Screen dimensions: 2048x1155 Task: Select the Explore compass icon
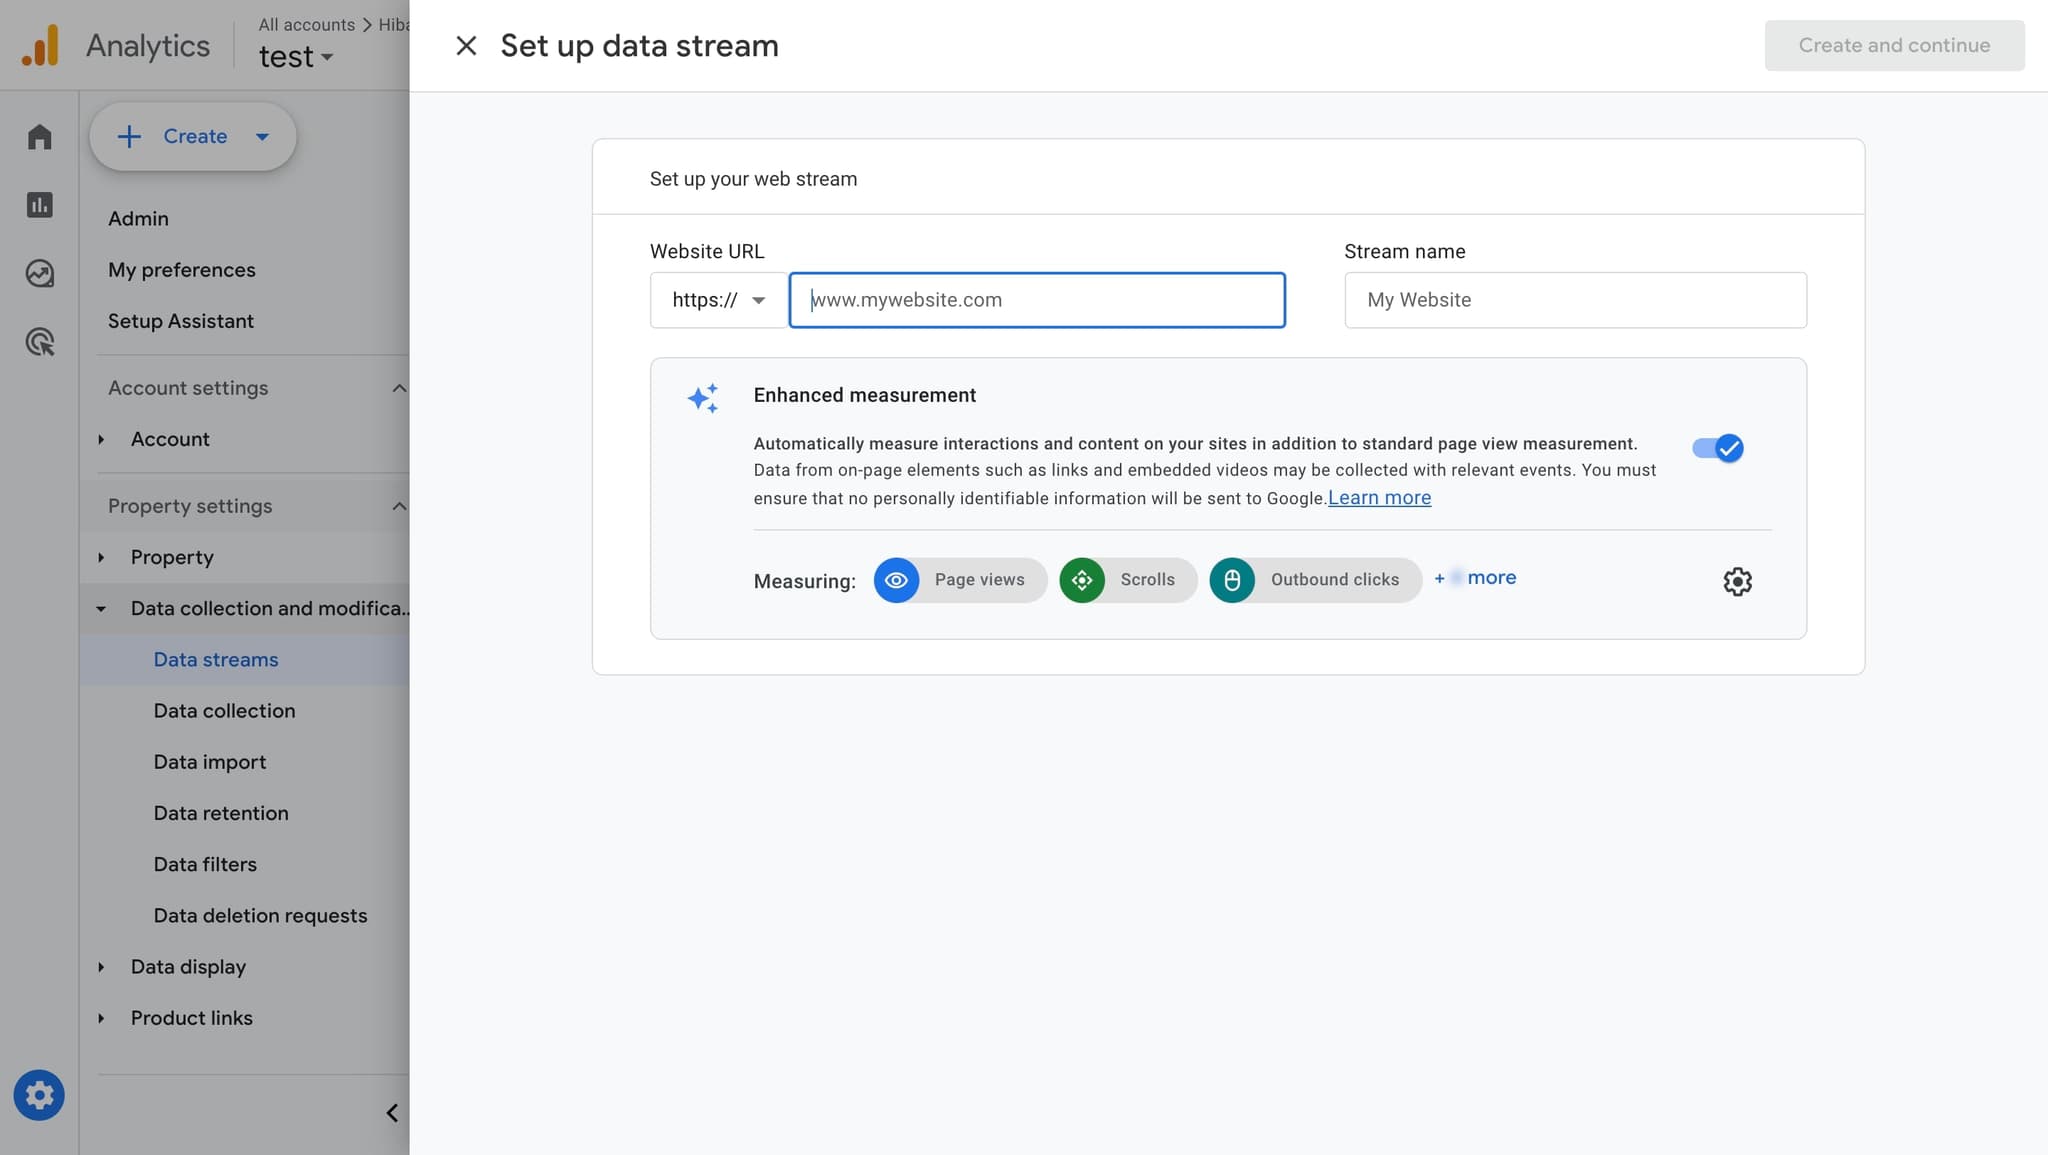39,273
